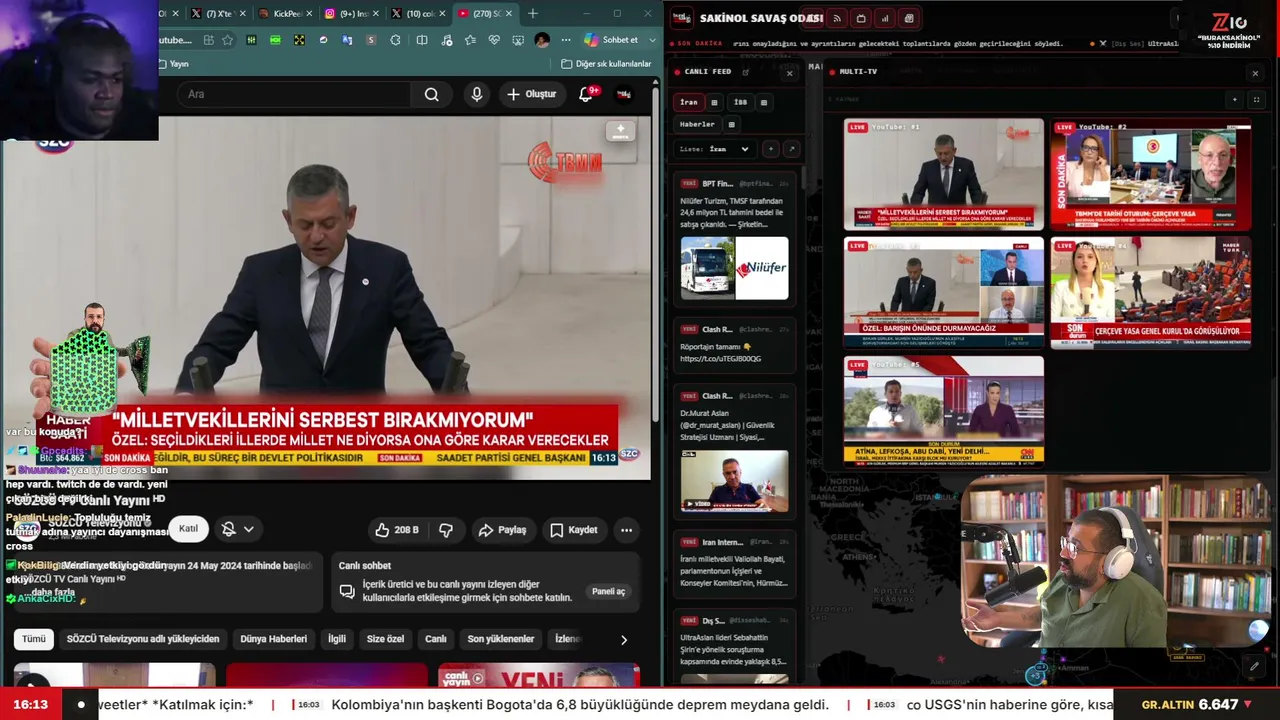Open the grid icon next to İran tab
The width and height of the screenshot is (1280, 720).
tap(714, 102)
